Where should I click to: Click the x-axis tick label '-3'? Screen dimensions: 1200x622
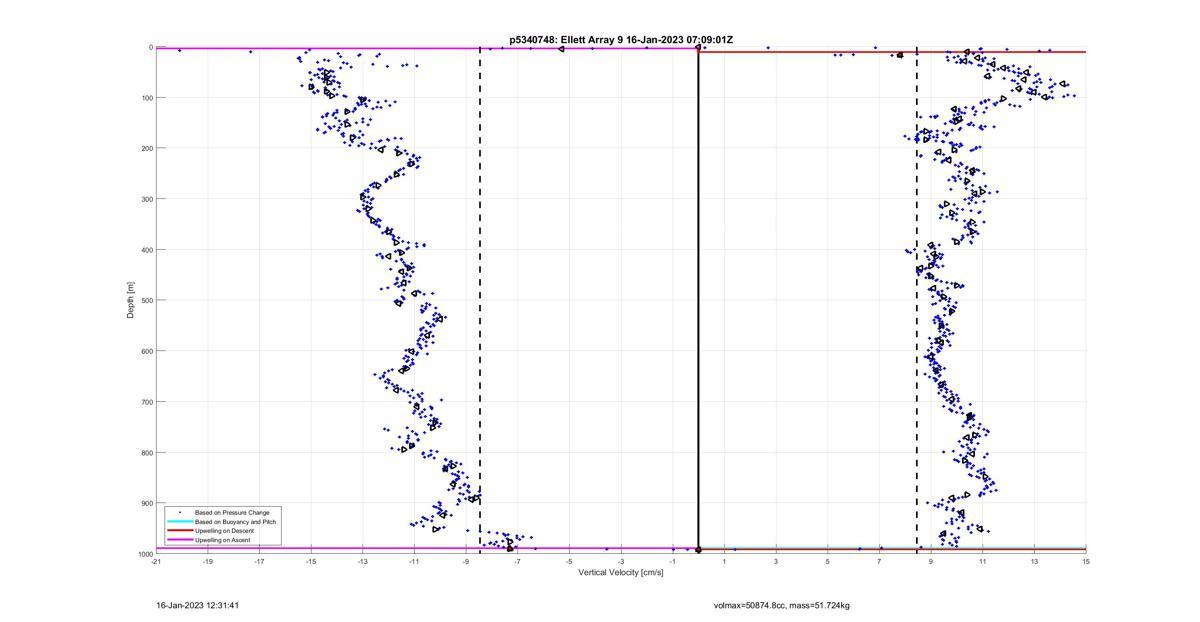(621, 561)
